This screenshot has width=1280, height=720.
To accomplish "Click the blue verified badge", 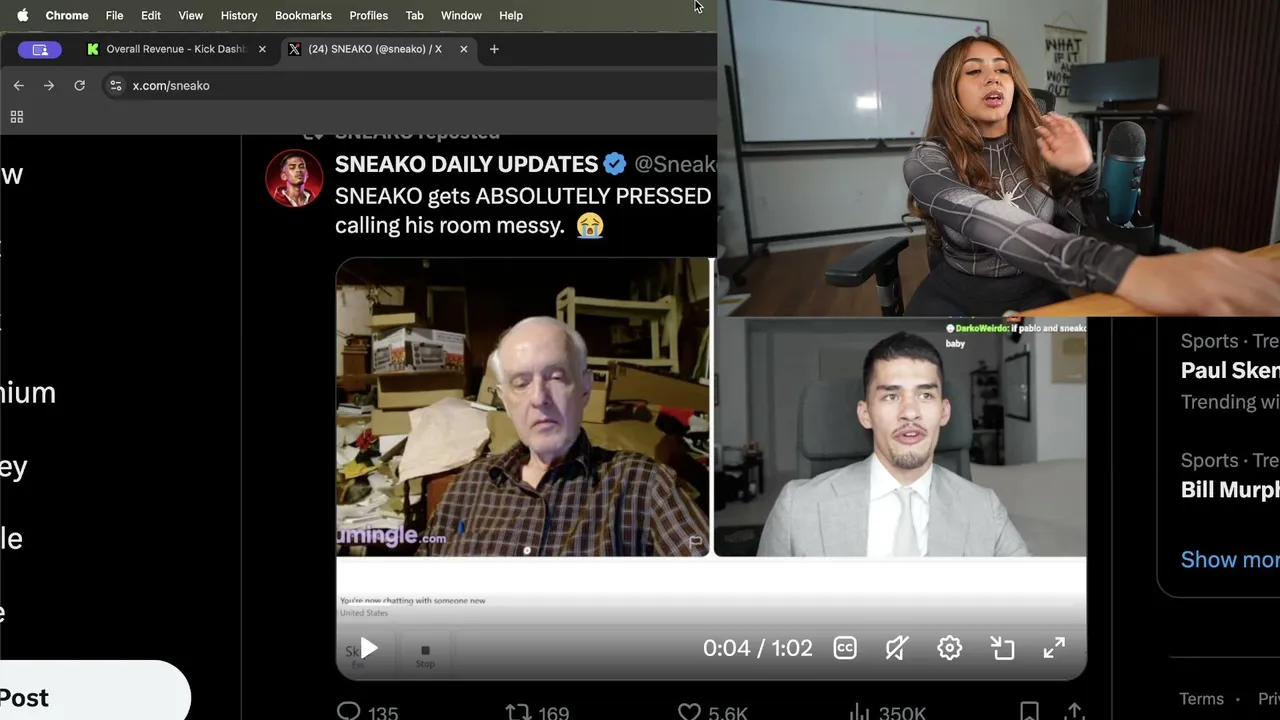I will (614, 164).
